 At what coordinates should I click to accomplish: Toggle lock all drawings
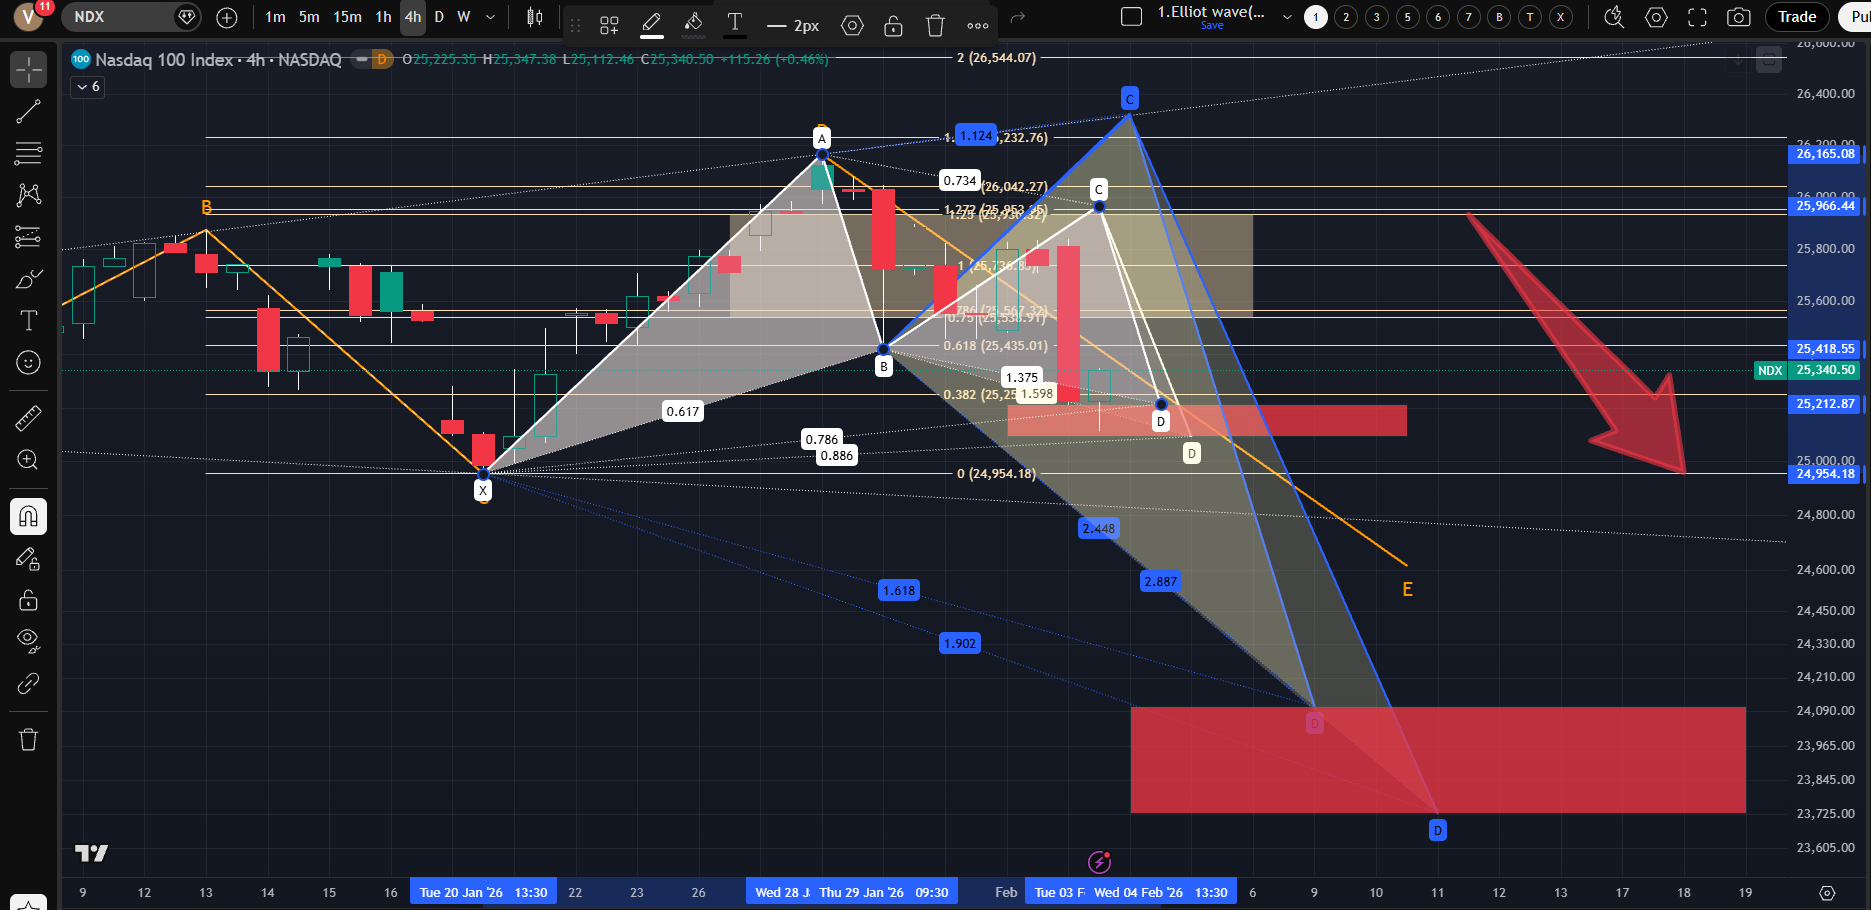tap(28, 600)
